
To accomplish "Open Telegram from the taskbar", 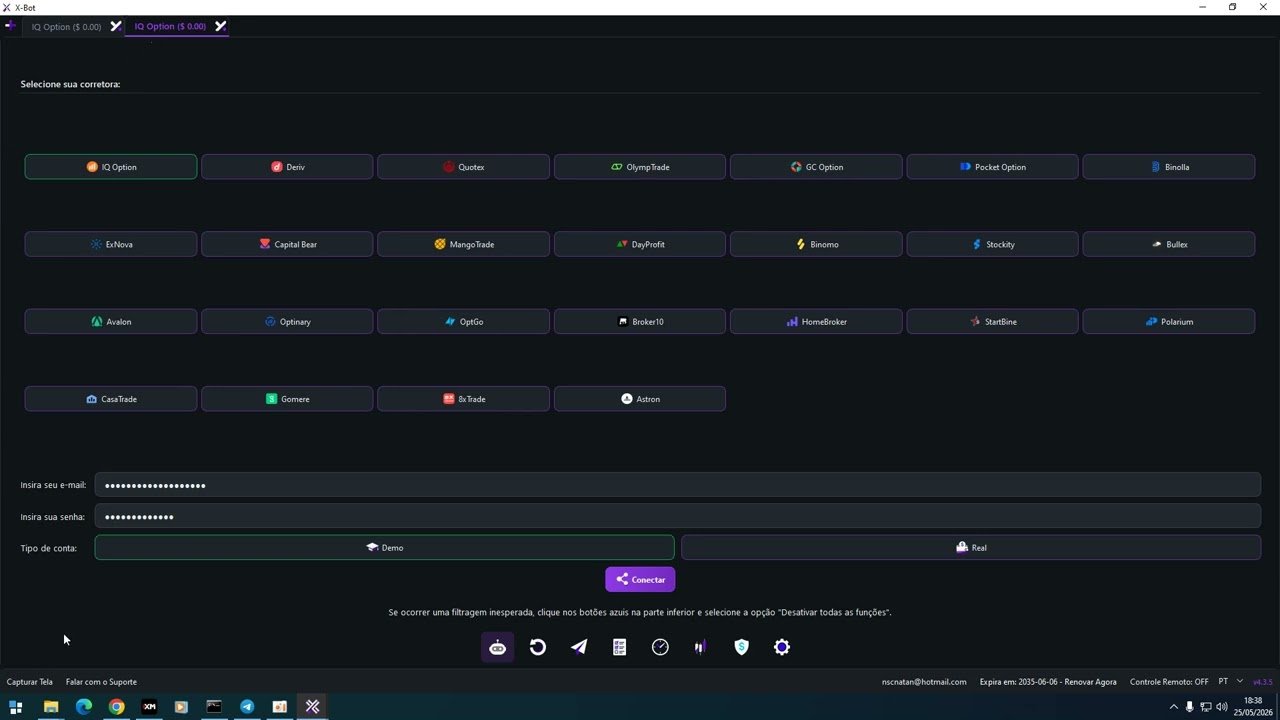I will pyautogui.click(x=247, y=707).
